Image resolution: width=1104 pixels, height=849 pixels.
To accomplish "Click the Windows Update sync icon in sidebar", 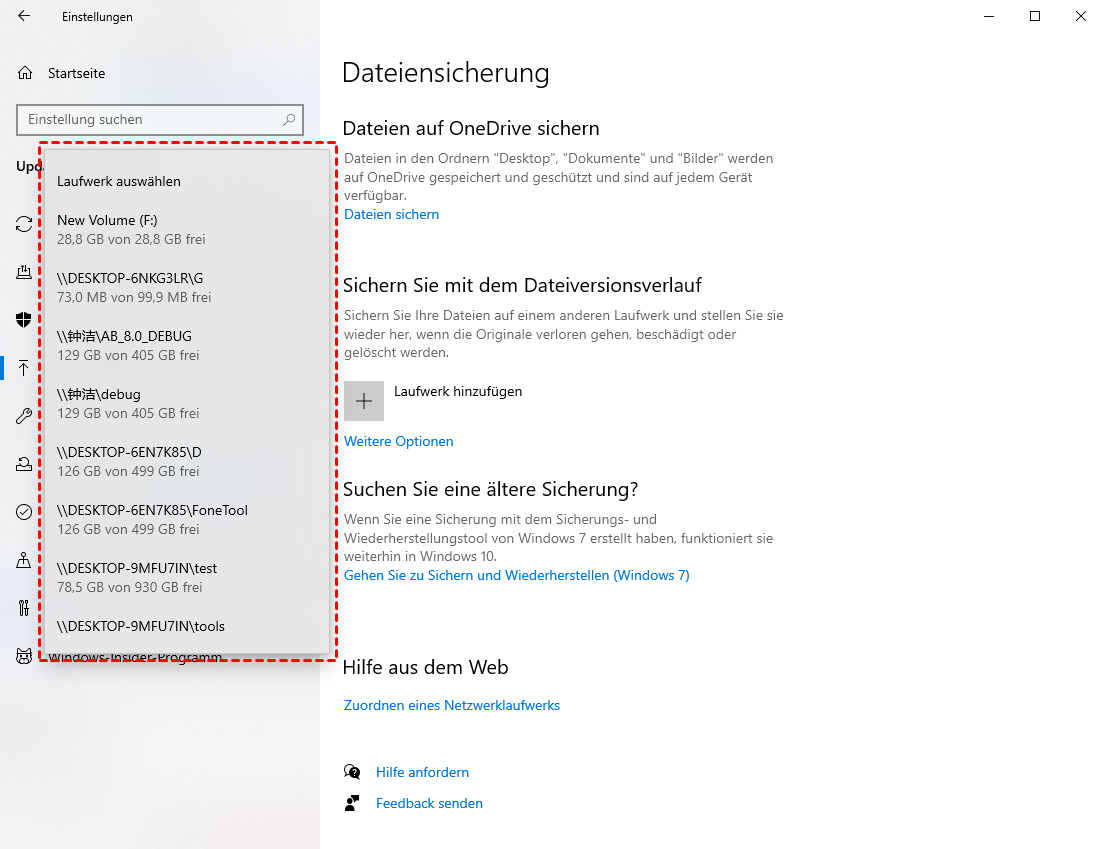I will coord(24,224).
